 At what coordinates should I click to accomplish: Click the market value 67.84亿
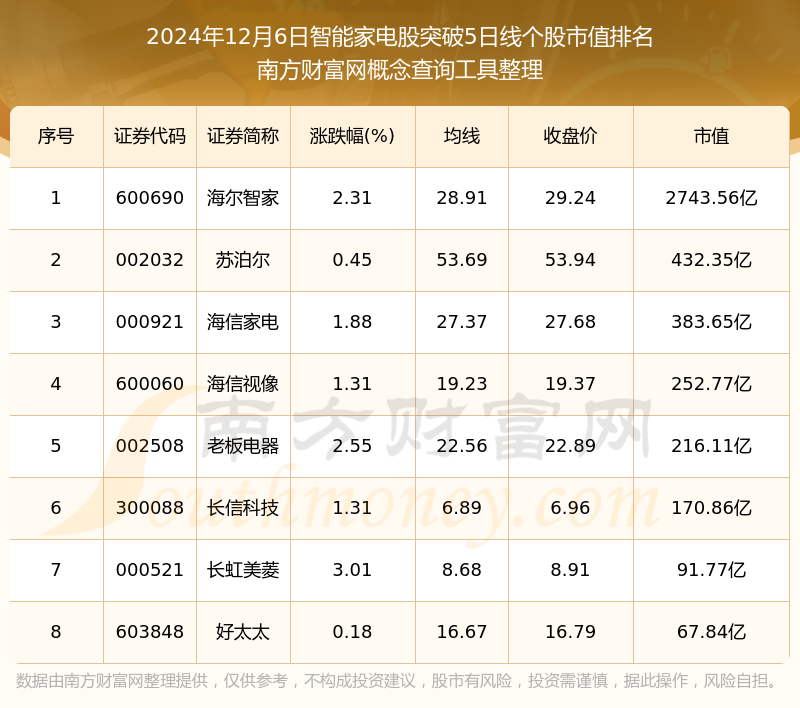pyautogui.click(x=711, y=633)
